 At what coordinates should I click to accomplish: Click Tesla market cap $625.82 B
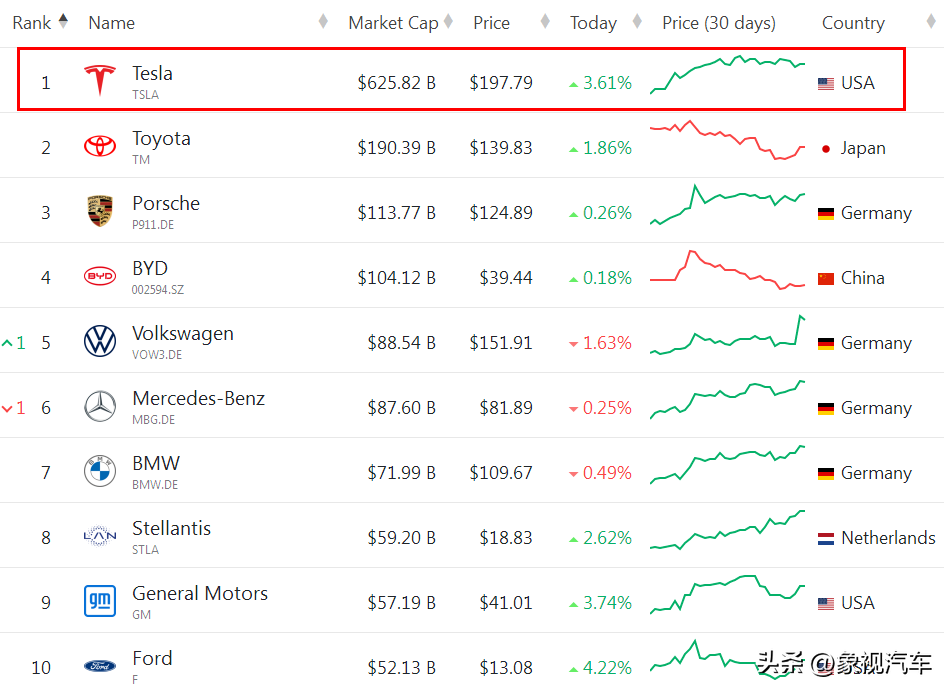tap(396, 83)
